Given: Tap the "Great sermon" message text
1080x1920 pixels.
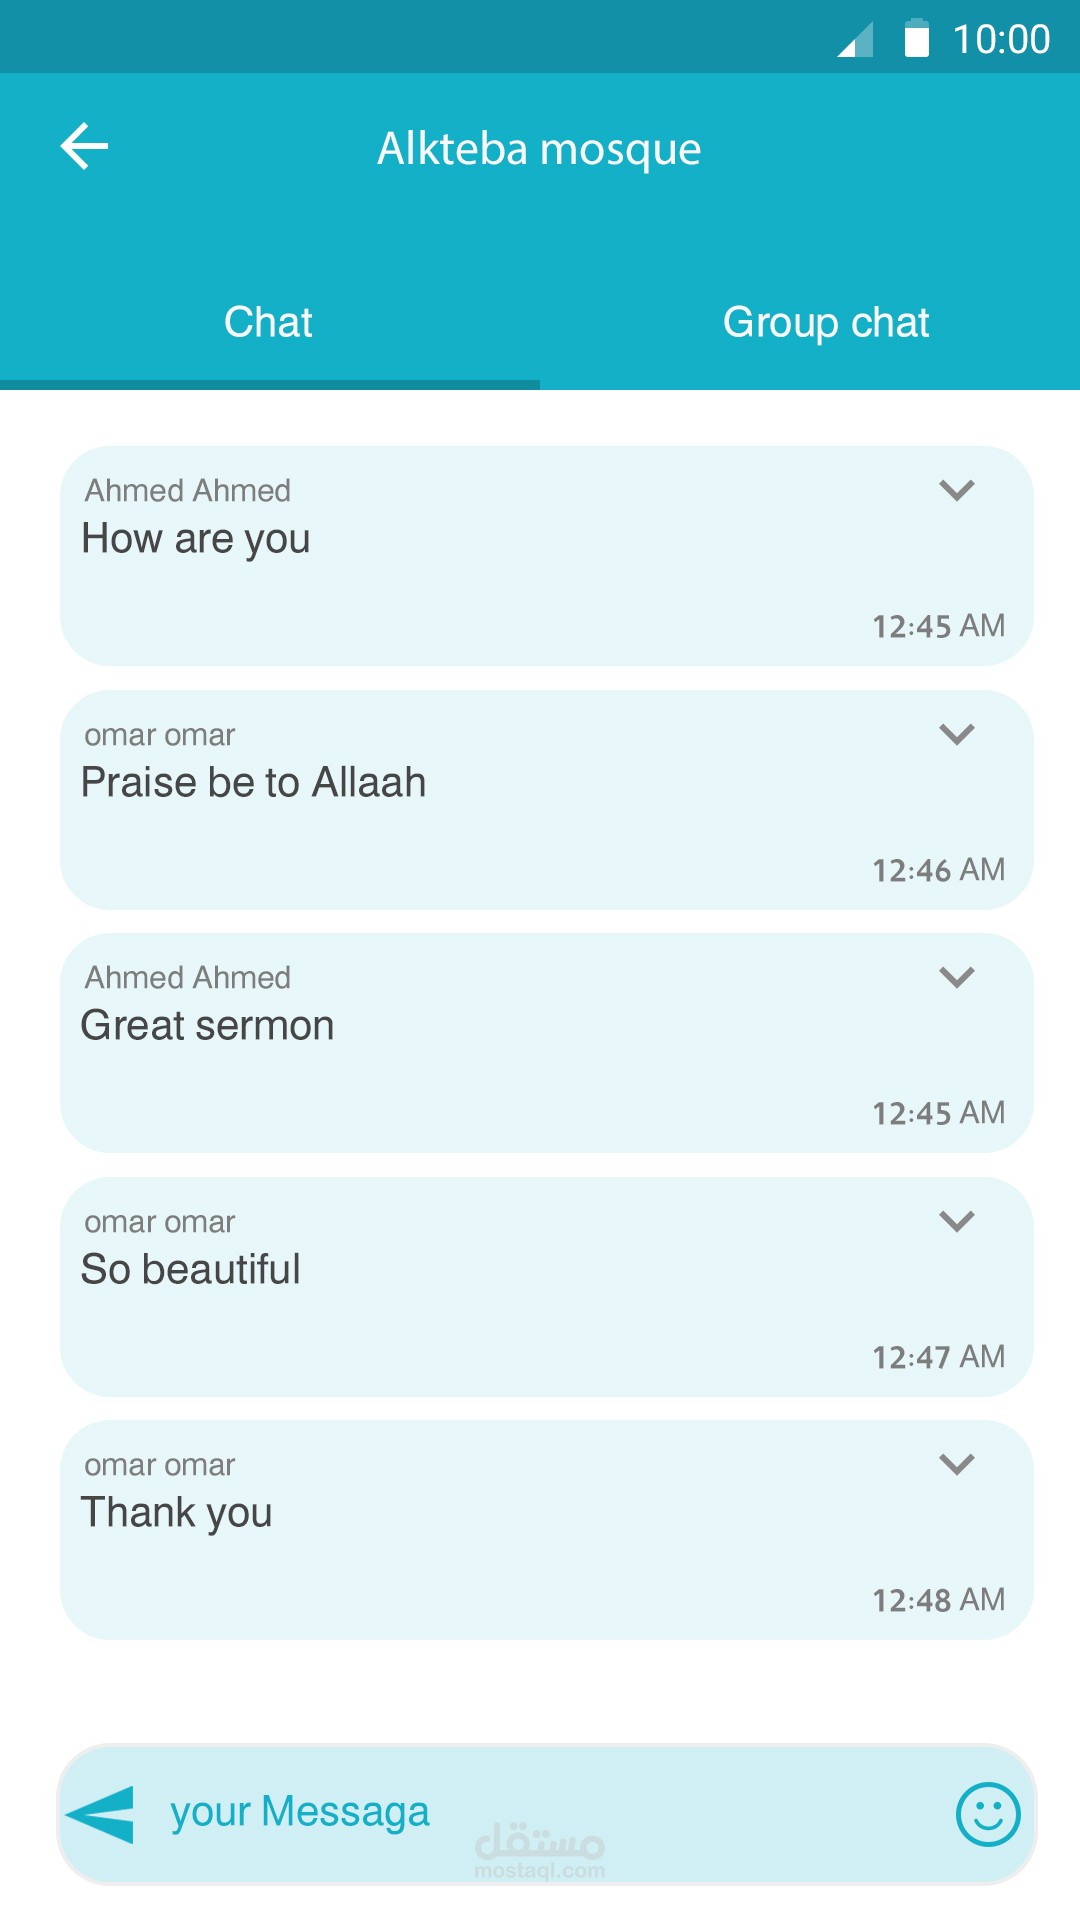Looking at the screenshot, I should [x=208, y=1026].
